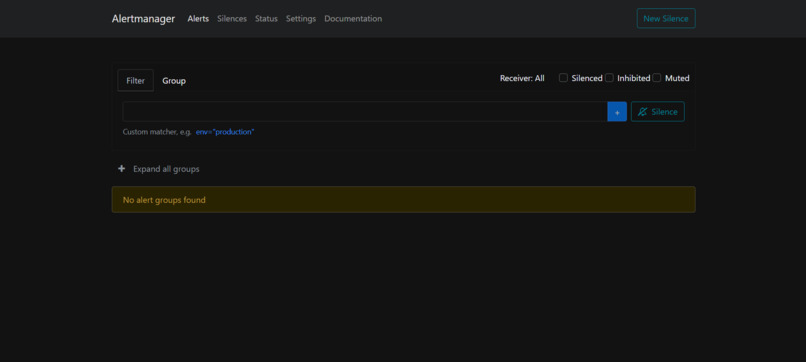This screenshot has height=362, width=806.
Task: Click the plus icon beside Expand all groups
Action: click(121, 169)
